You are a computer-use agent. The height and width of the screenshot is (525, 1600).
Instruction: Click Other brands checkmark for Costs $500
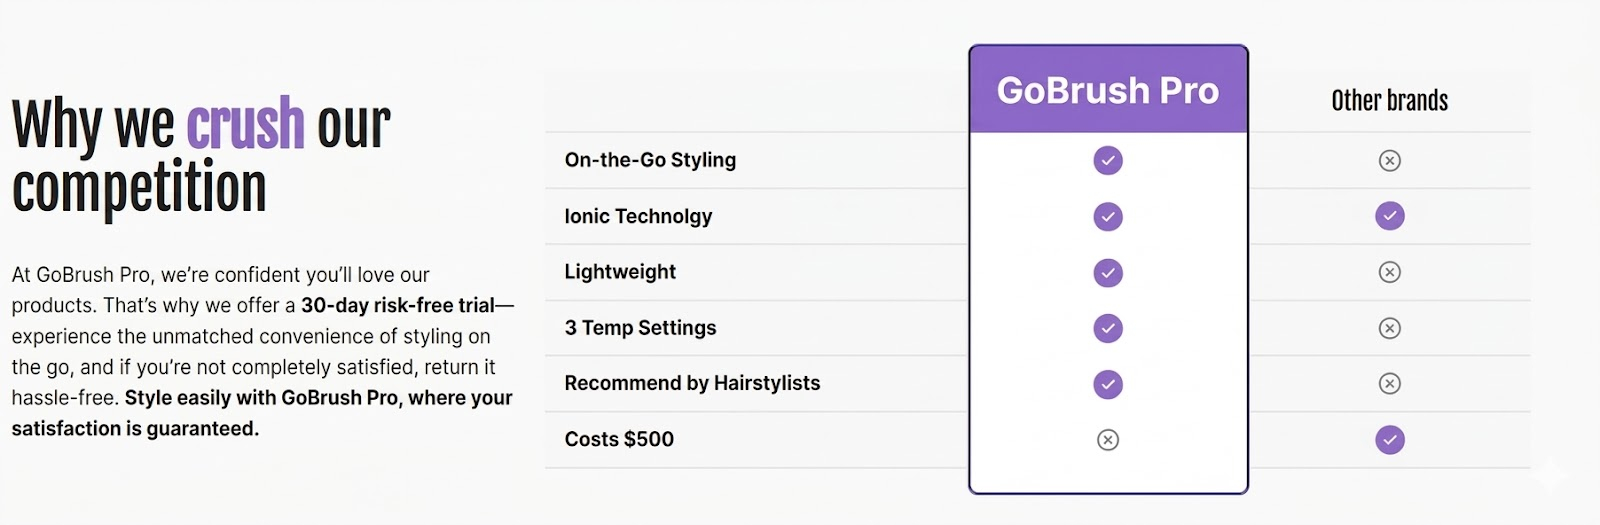(1390, 440)
